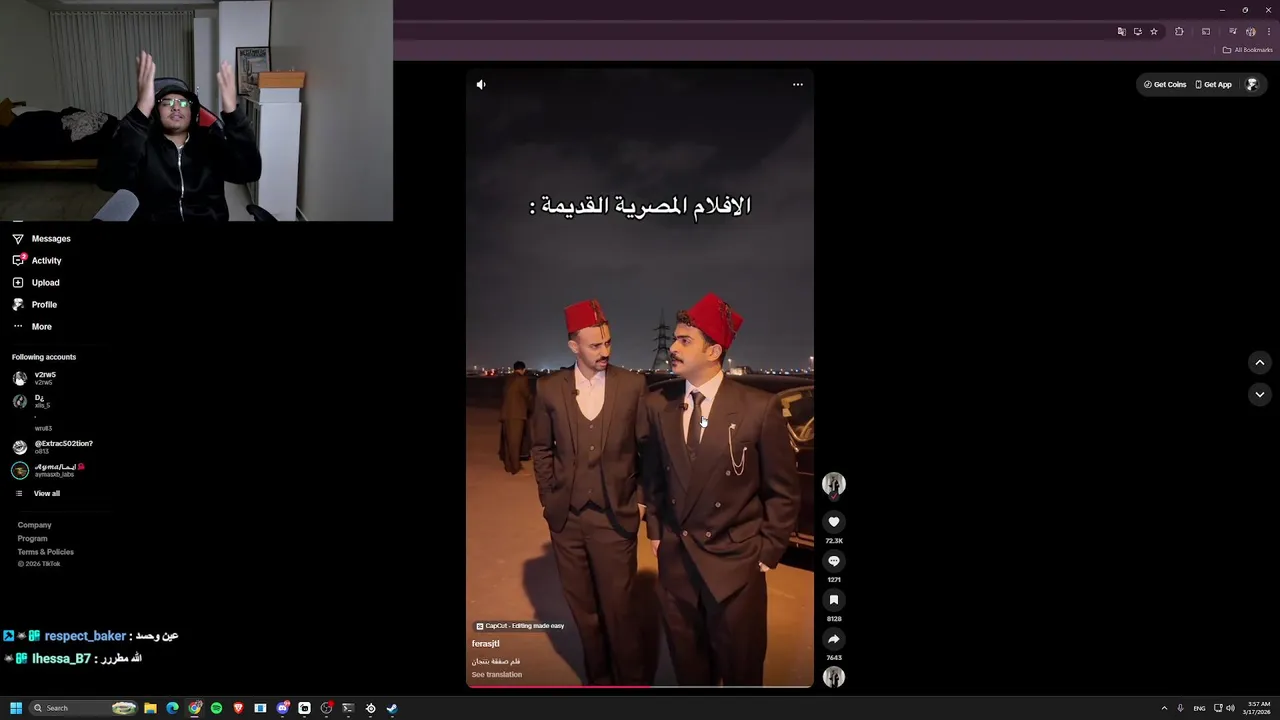This screenshot has width=1280, height=720.
Task: Open the terminal icon in taskbar
Action: [x=348, y=708]
